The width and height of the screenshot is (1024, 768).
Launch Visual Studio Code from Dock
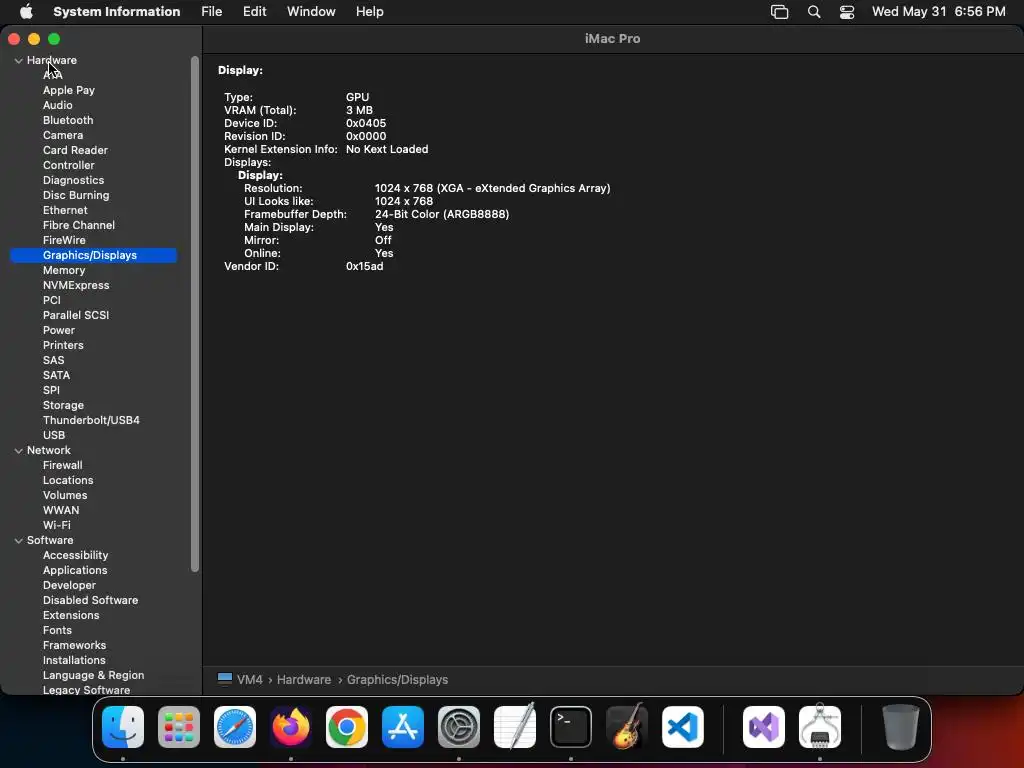(x=683, y=727)
